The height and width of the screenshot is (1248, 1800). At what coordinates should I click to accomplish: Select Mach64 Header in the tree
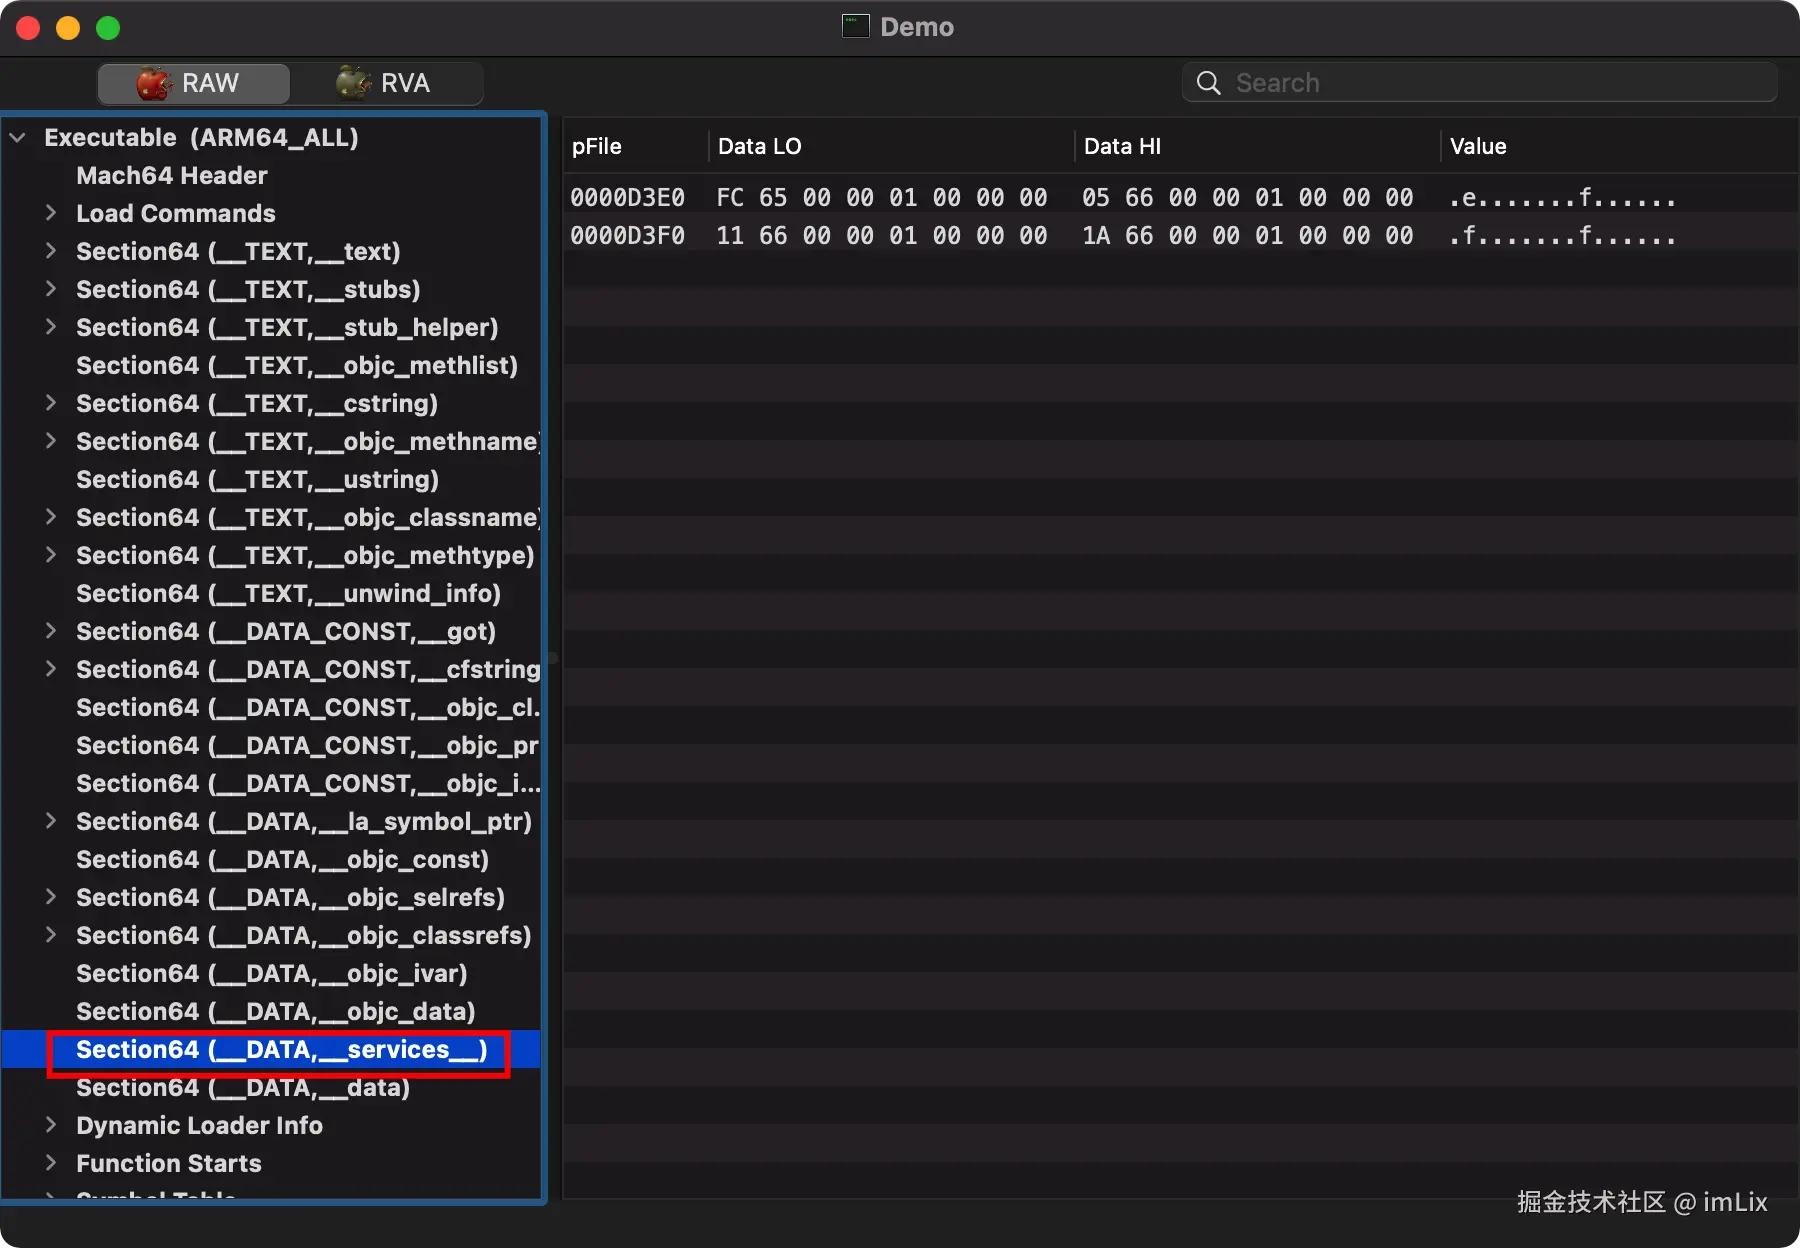click(172, 176)
